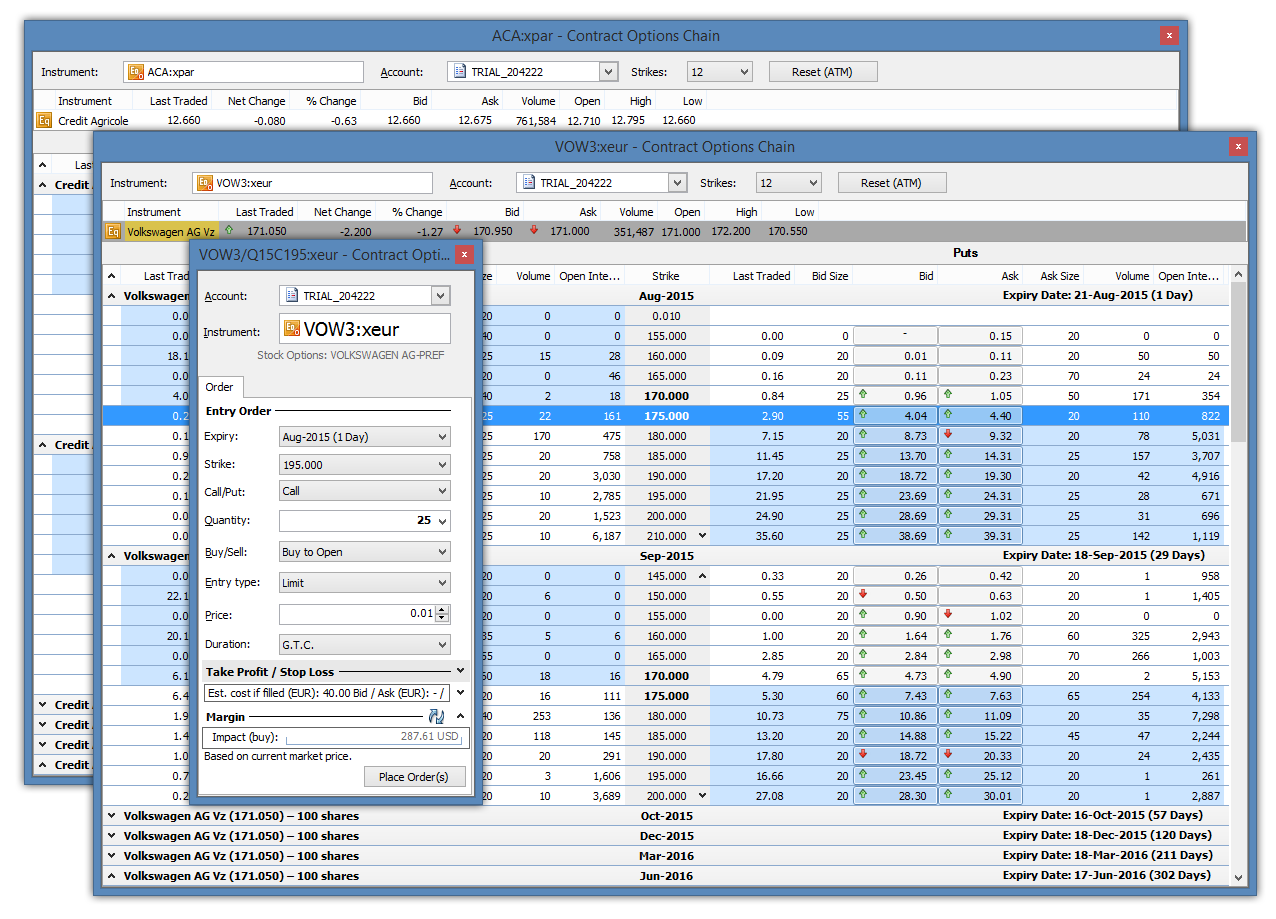Collapse the Margin section in order dialog
The image size is (1276, 919).
coord(460,716)
